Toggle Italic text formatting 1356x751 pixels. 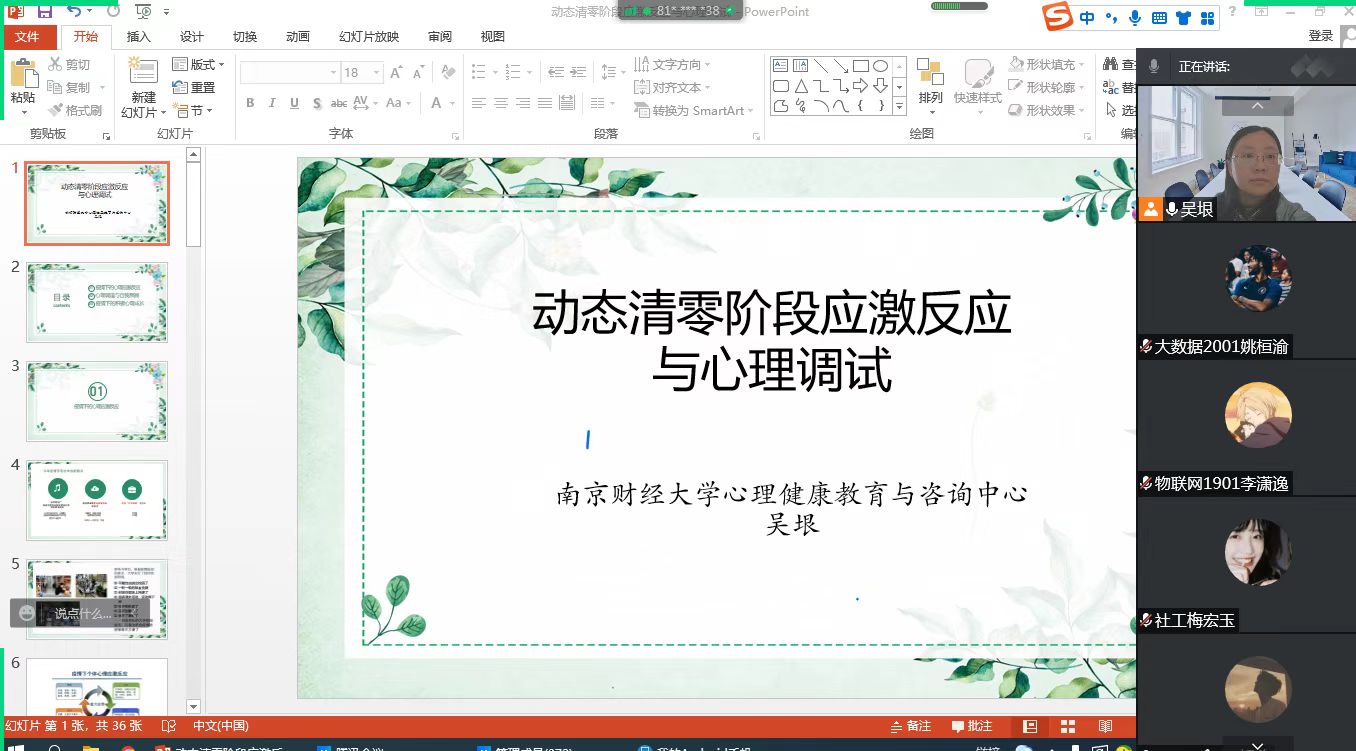(x=272, y=103)
